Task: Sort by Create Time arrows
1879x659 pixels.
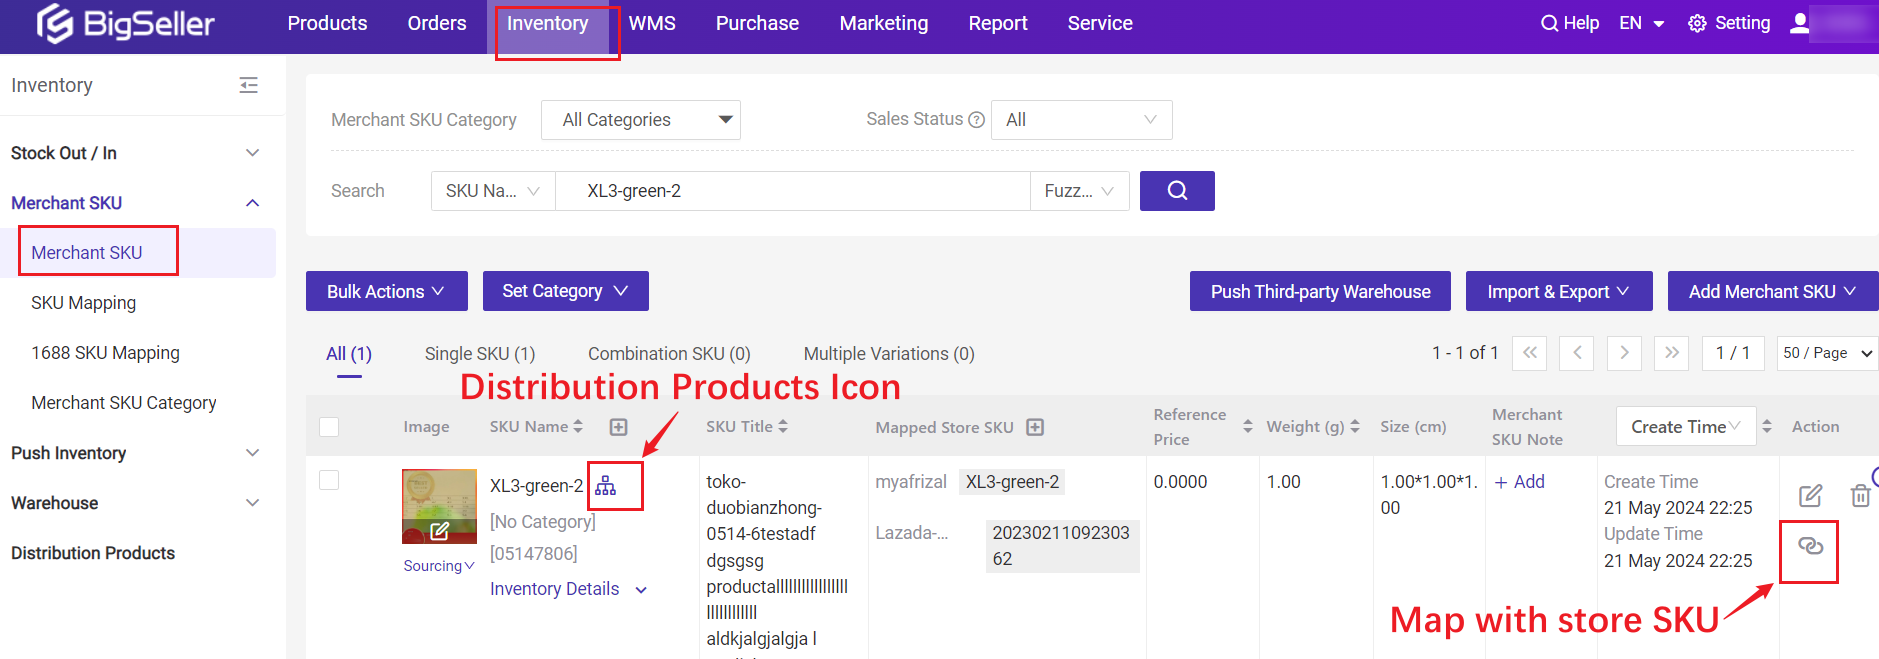Action: [1767, 427]
